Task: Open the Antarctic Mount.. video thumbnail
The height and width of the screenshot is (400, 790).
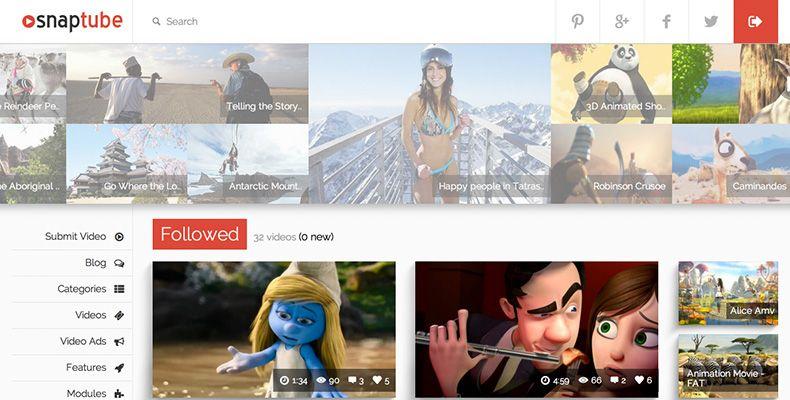Action: [248, 164]
